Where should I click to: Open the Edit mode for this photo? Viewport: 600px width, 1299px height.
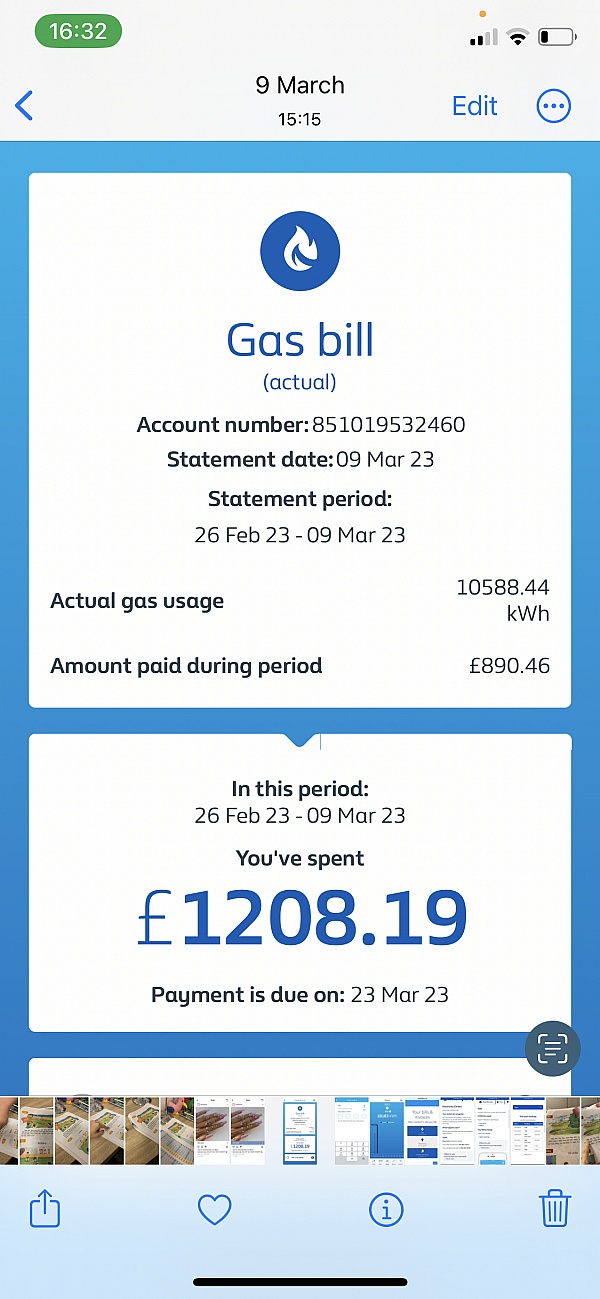point(474,106)
